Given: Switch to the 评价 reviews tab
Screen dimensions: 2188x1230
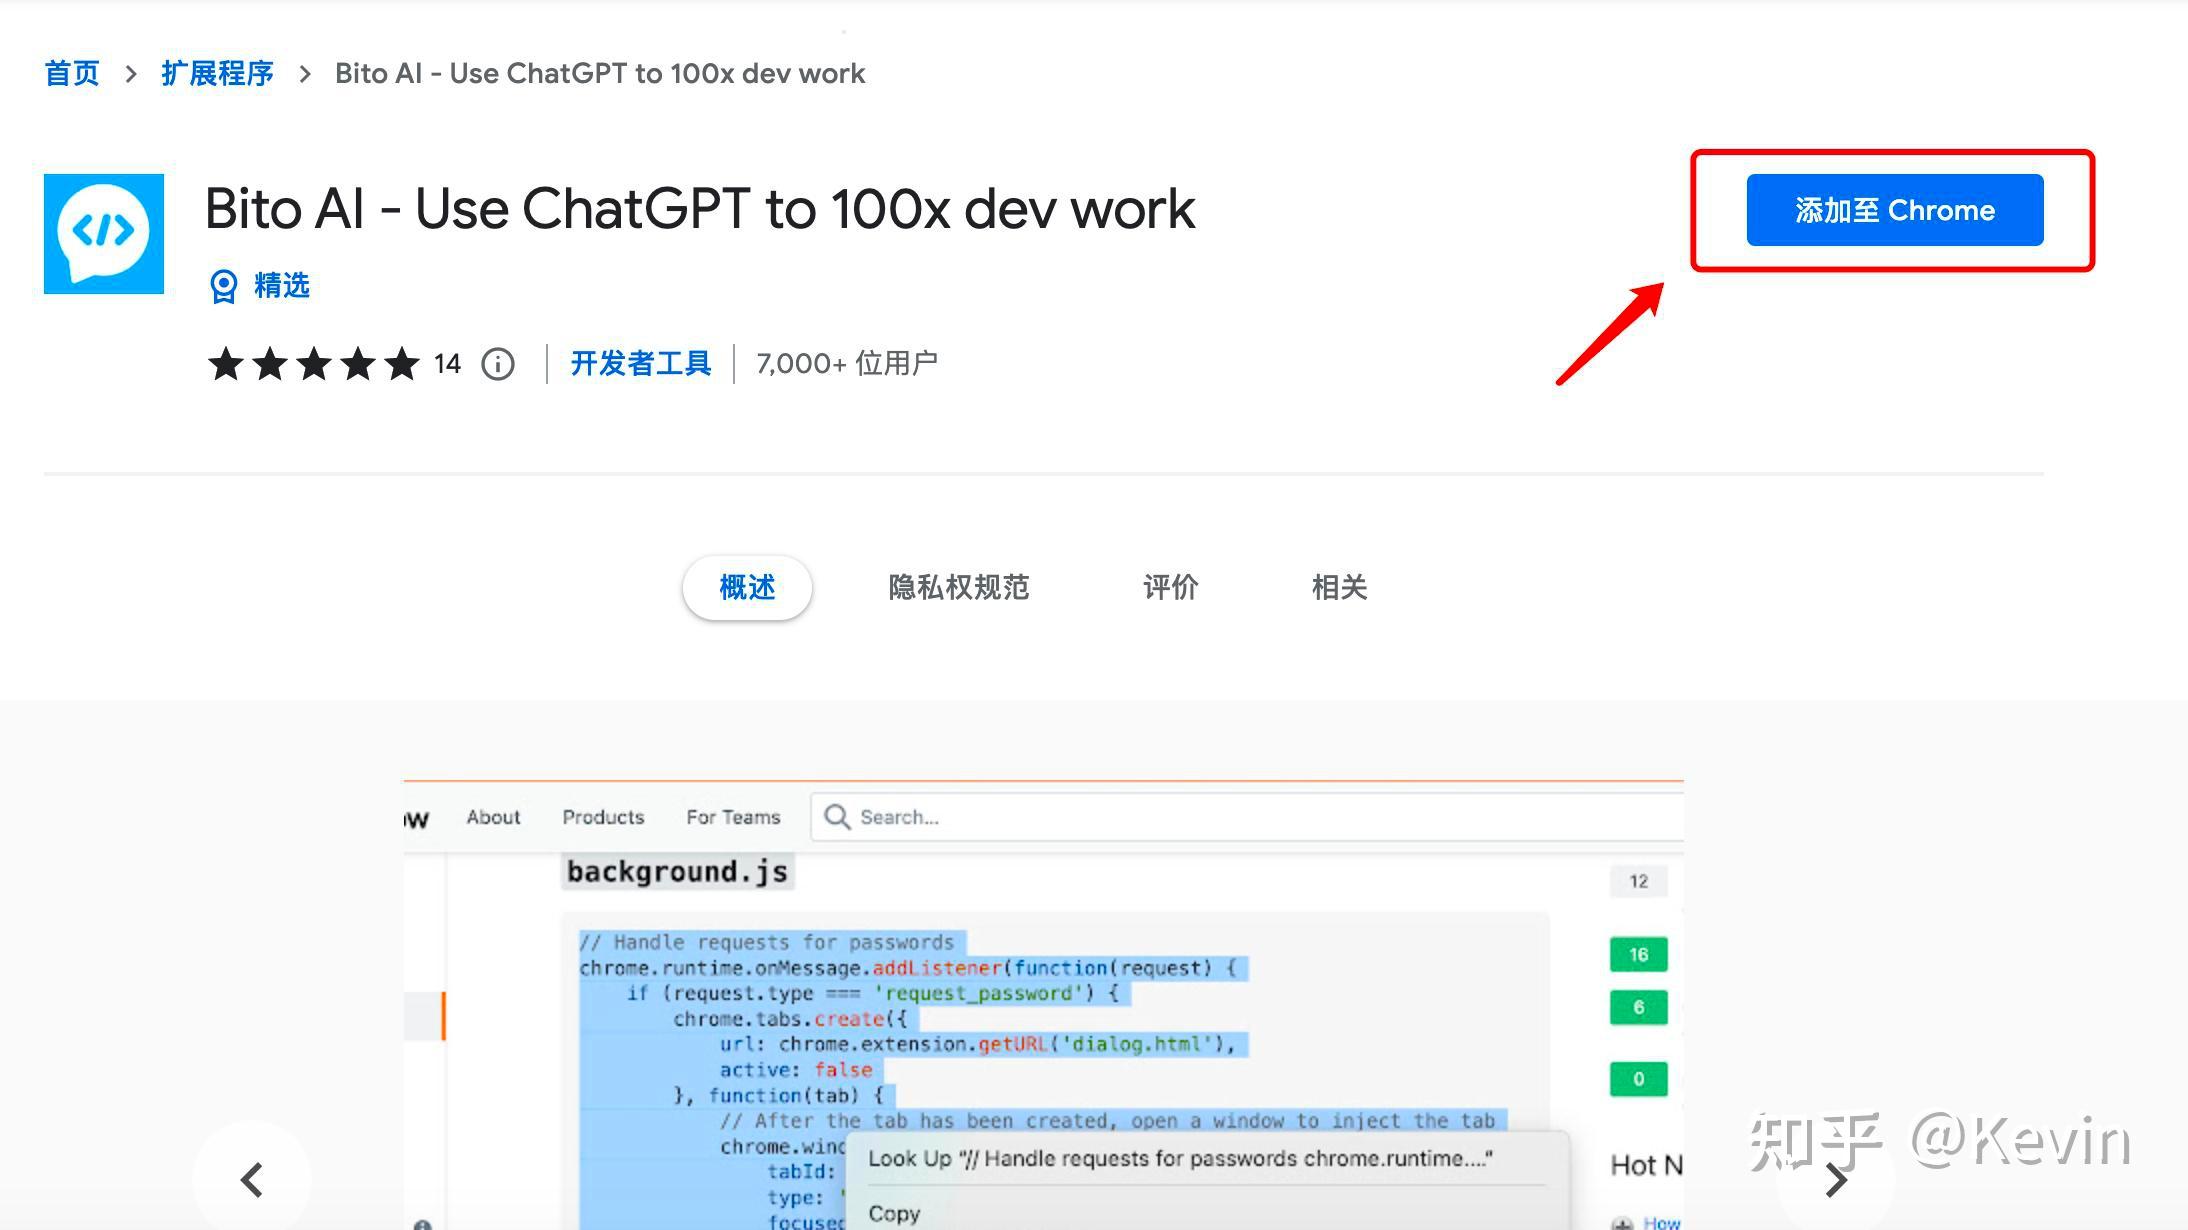Looking at the screenshot, I should pos(1170,588).
